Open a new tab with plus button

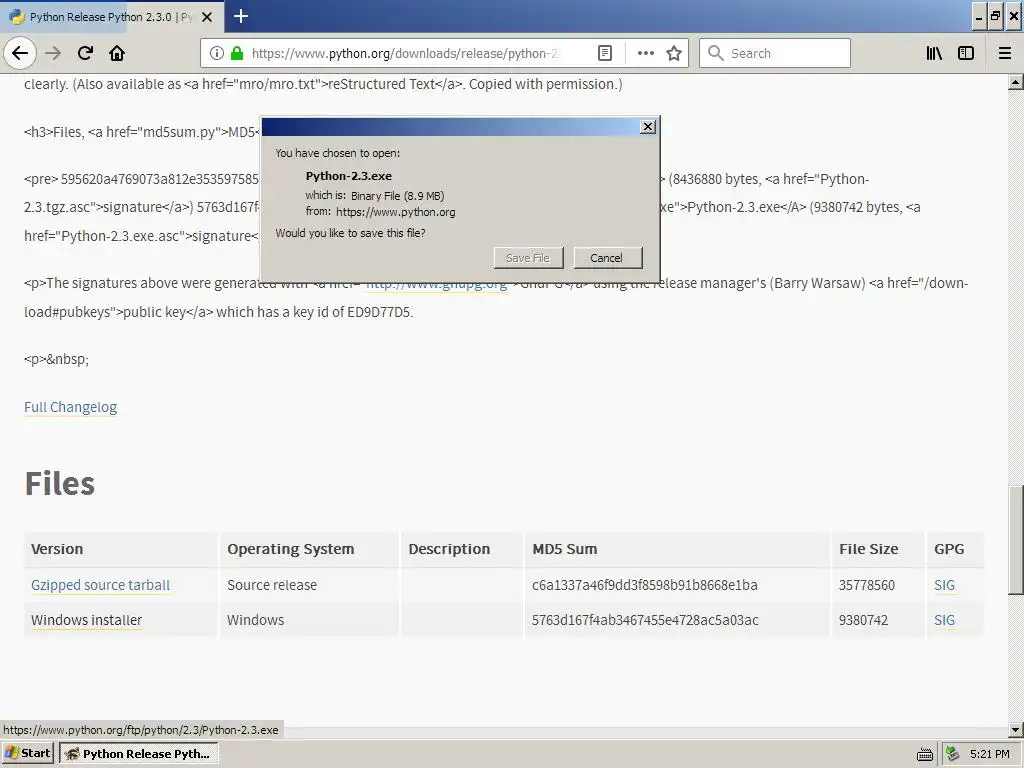240,16
